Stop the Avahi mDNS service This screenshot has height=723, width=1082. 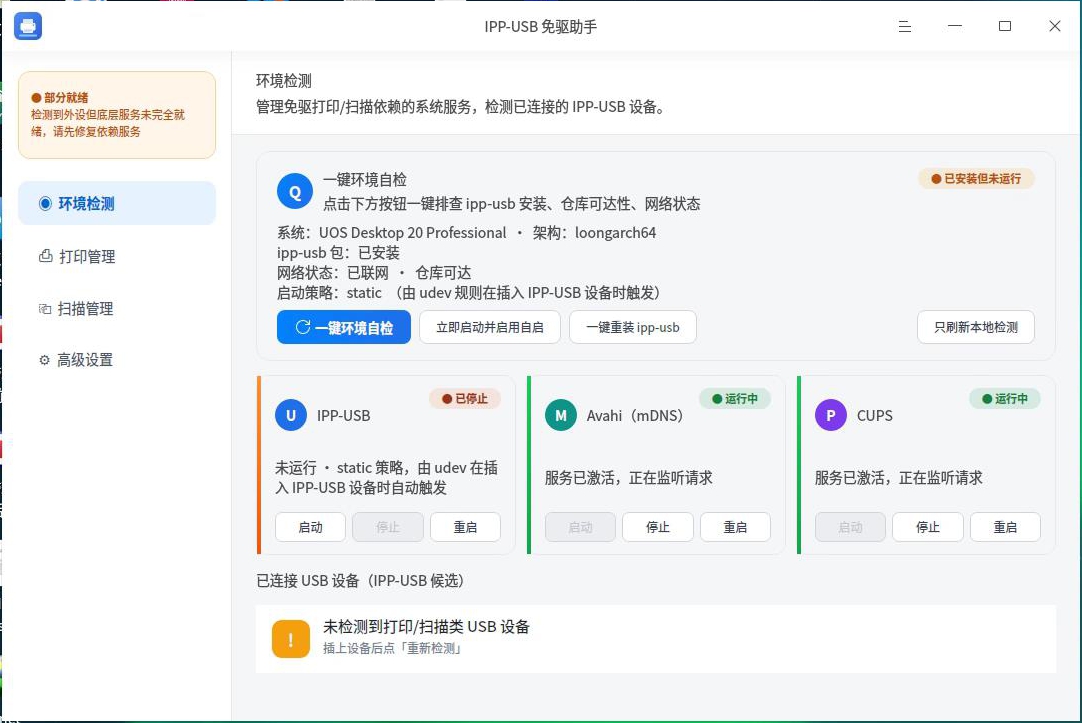tap(658, 527)
